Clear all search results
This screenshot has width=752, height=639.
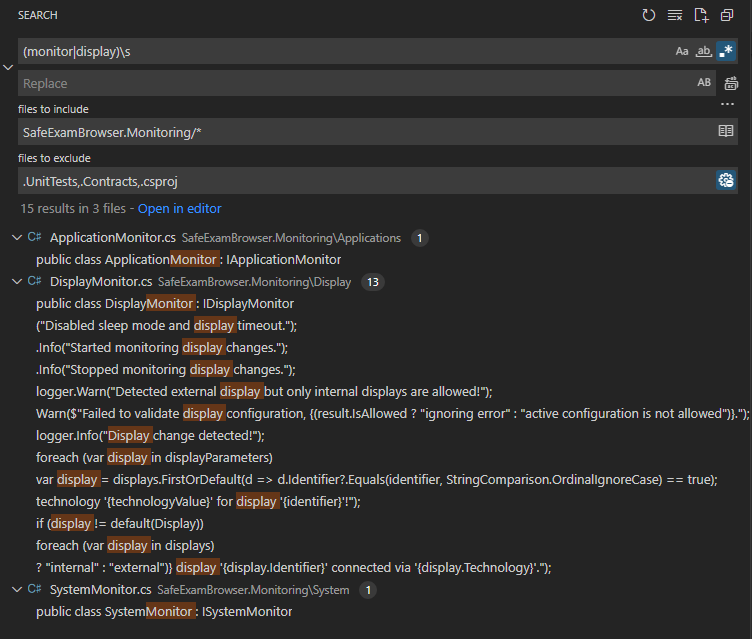click(x=675, y=15)
